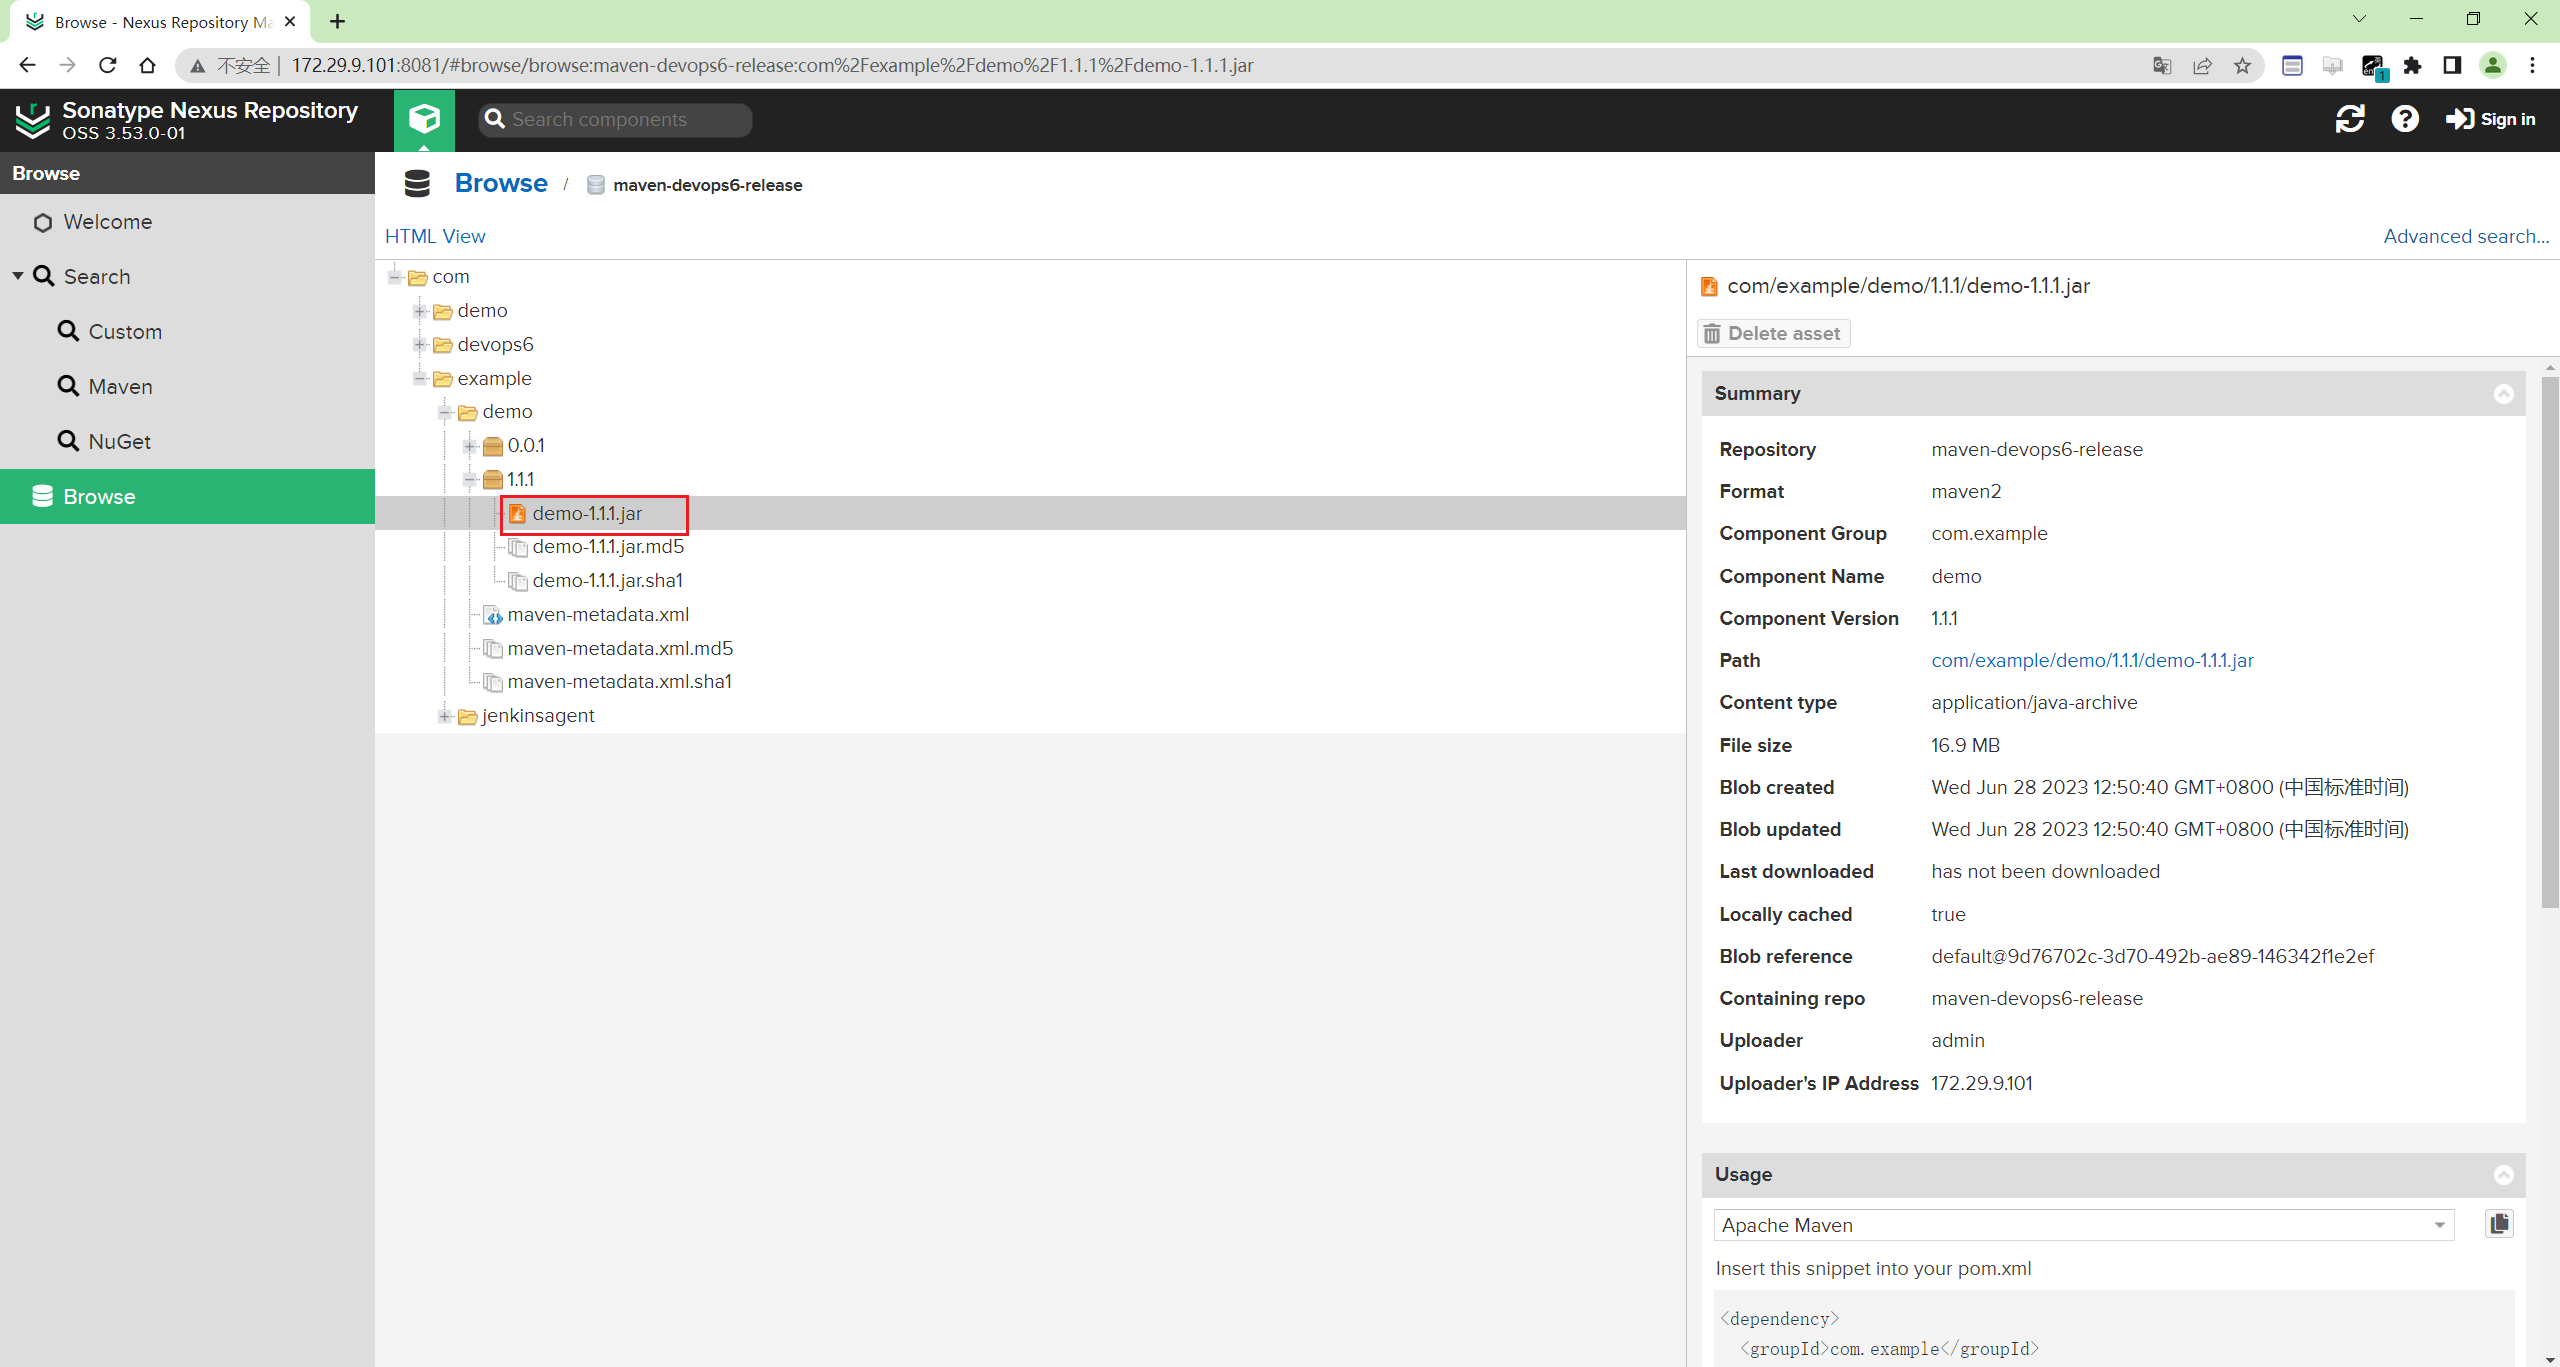Click the browser back arrow
Screen dimensions: 2560x1367
(27, 66)
